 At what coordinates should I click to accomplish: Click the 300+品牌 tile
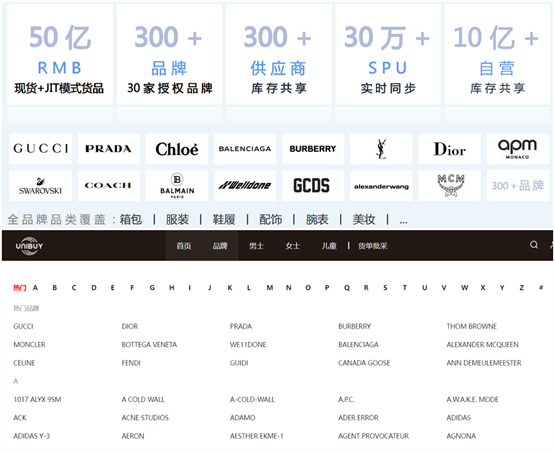tap(517, 185)
